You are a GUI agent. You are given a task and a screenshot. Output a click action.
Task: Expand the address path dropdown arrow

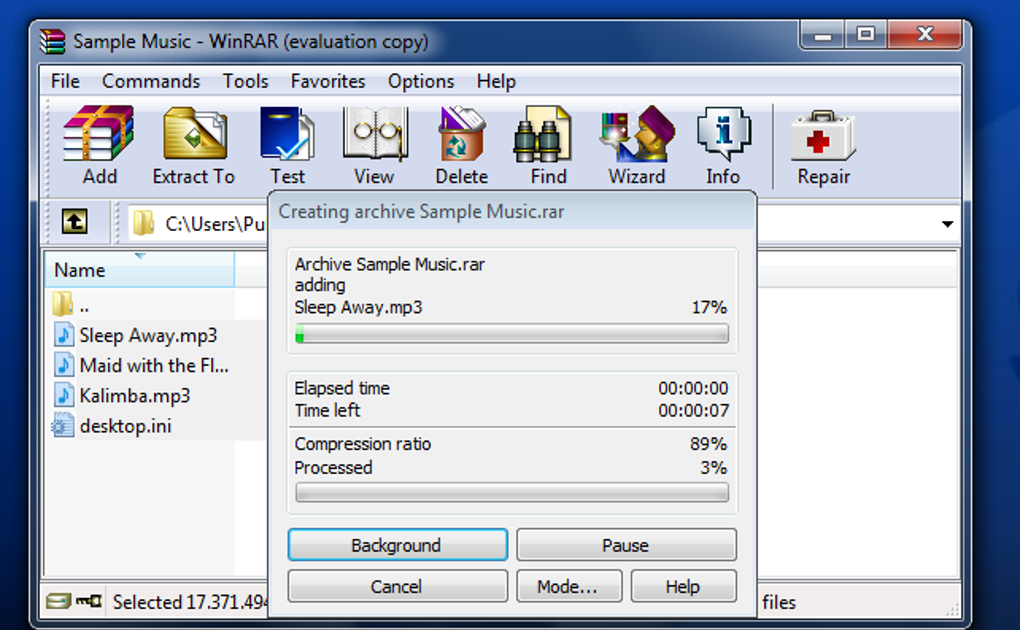(x=947, y=224)
